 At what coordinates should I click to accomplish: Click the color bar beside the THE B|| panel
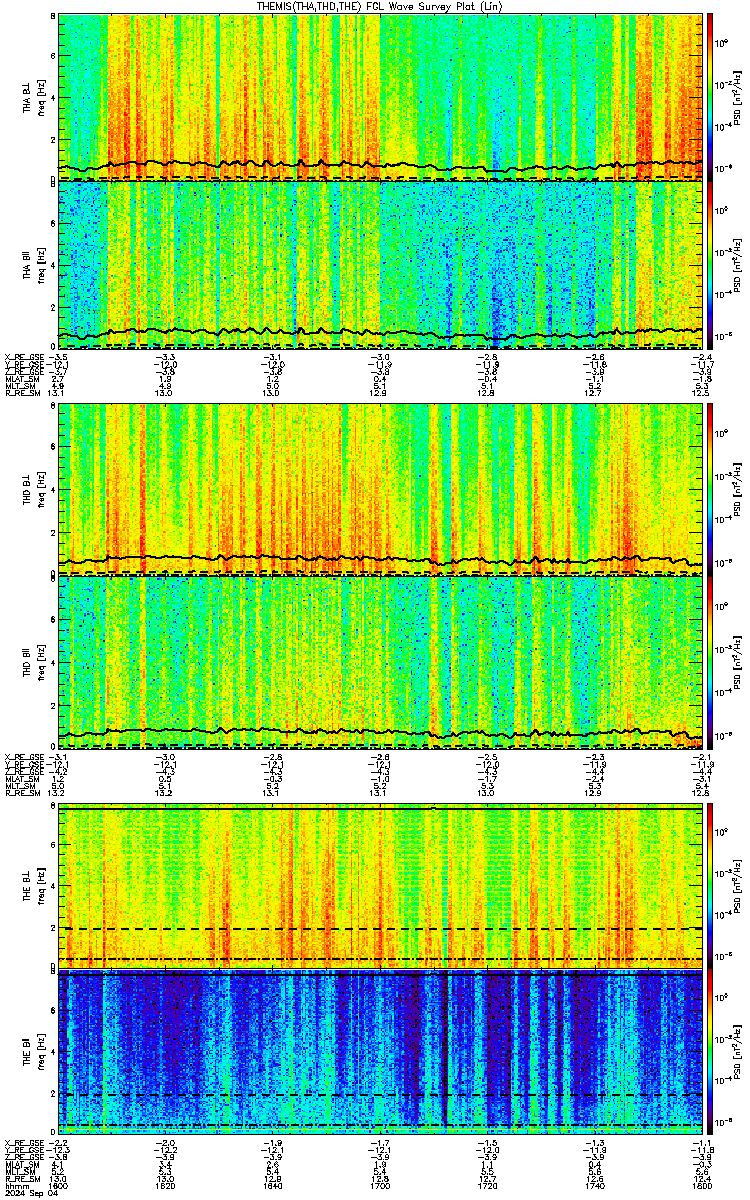710,1053
